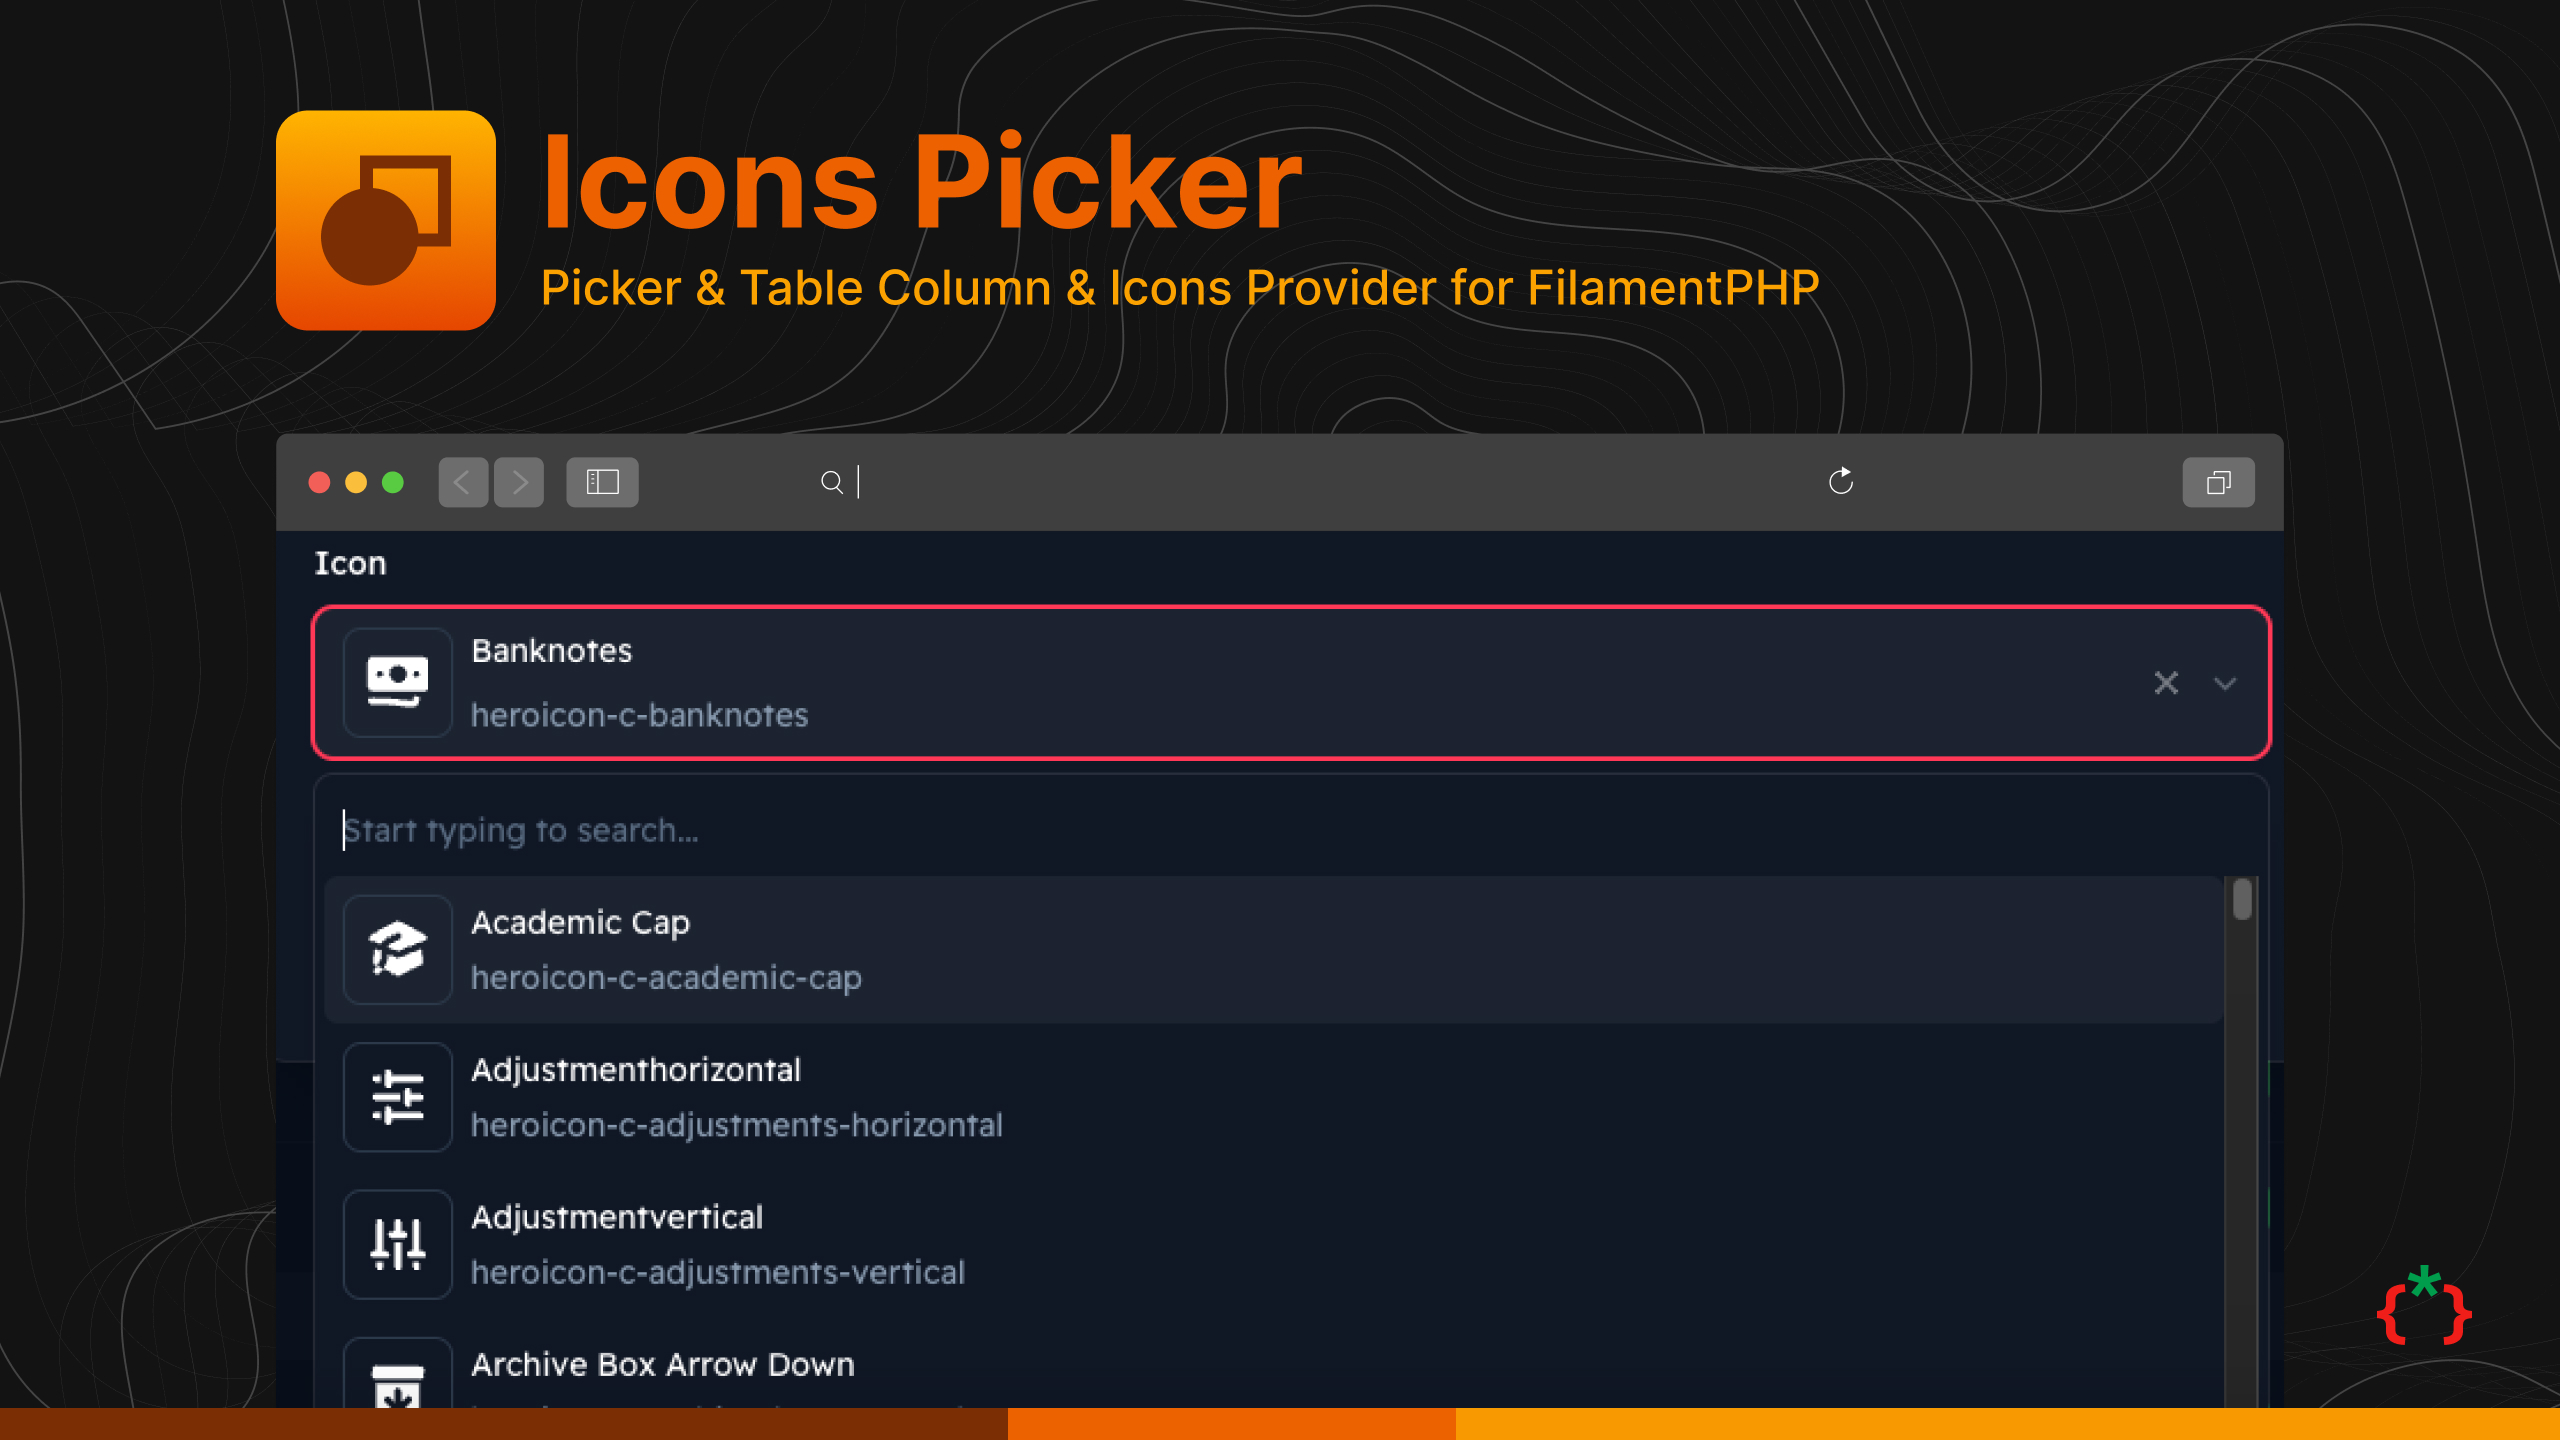Toggle the browser sidebar panel
This screenshot has width=2560, height=1440.
[x=602, y=482]
